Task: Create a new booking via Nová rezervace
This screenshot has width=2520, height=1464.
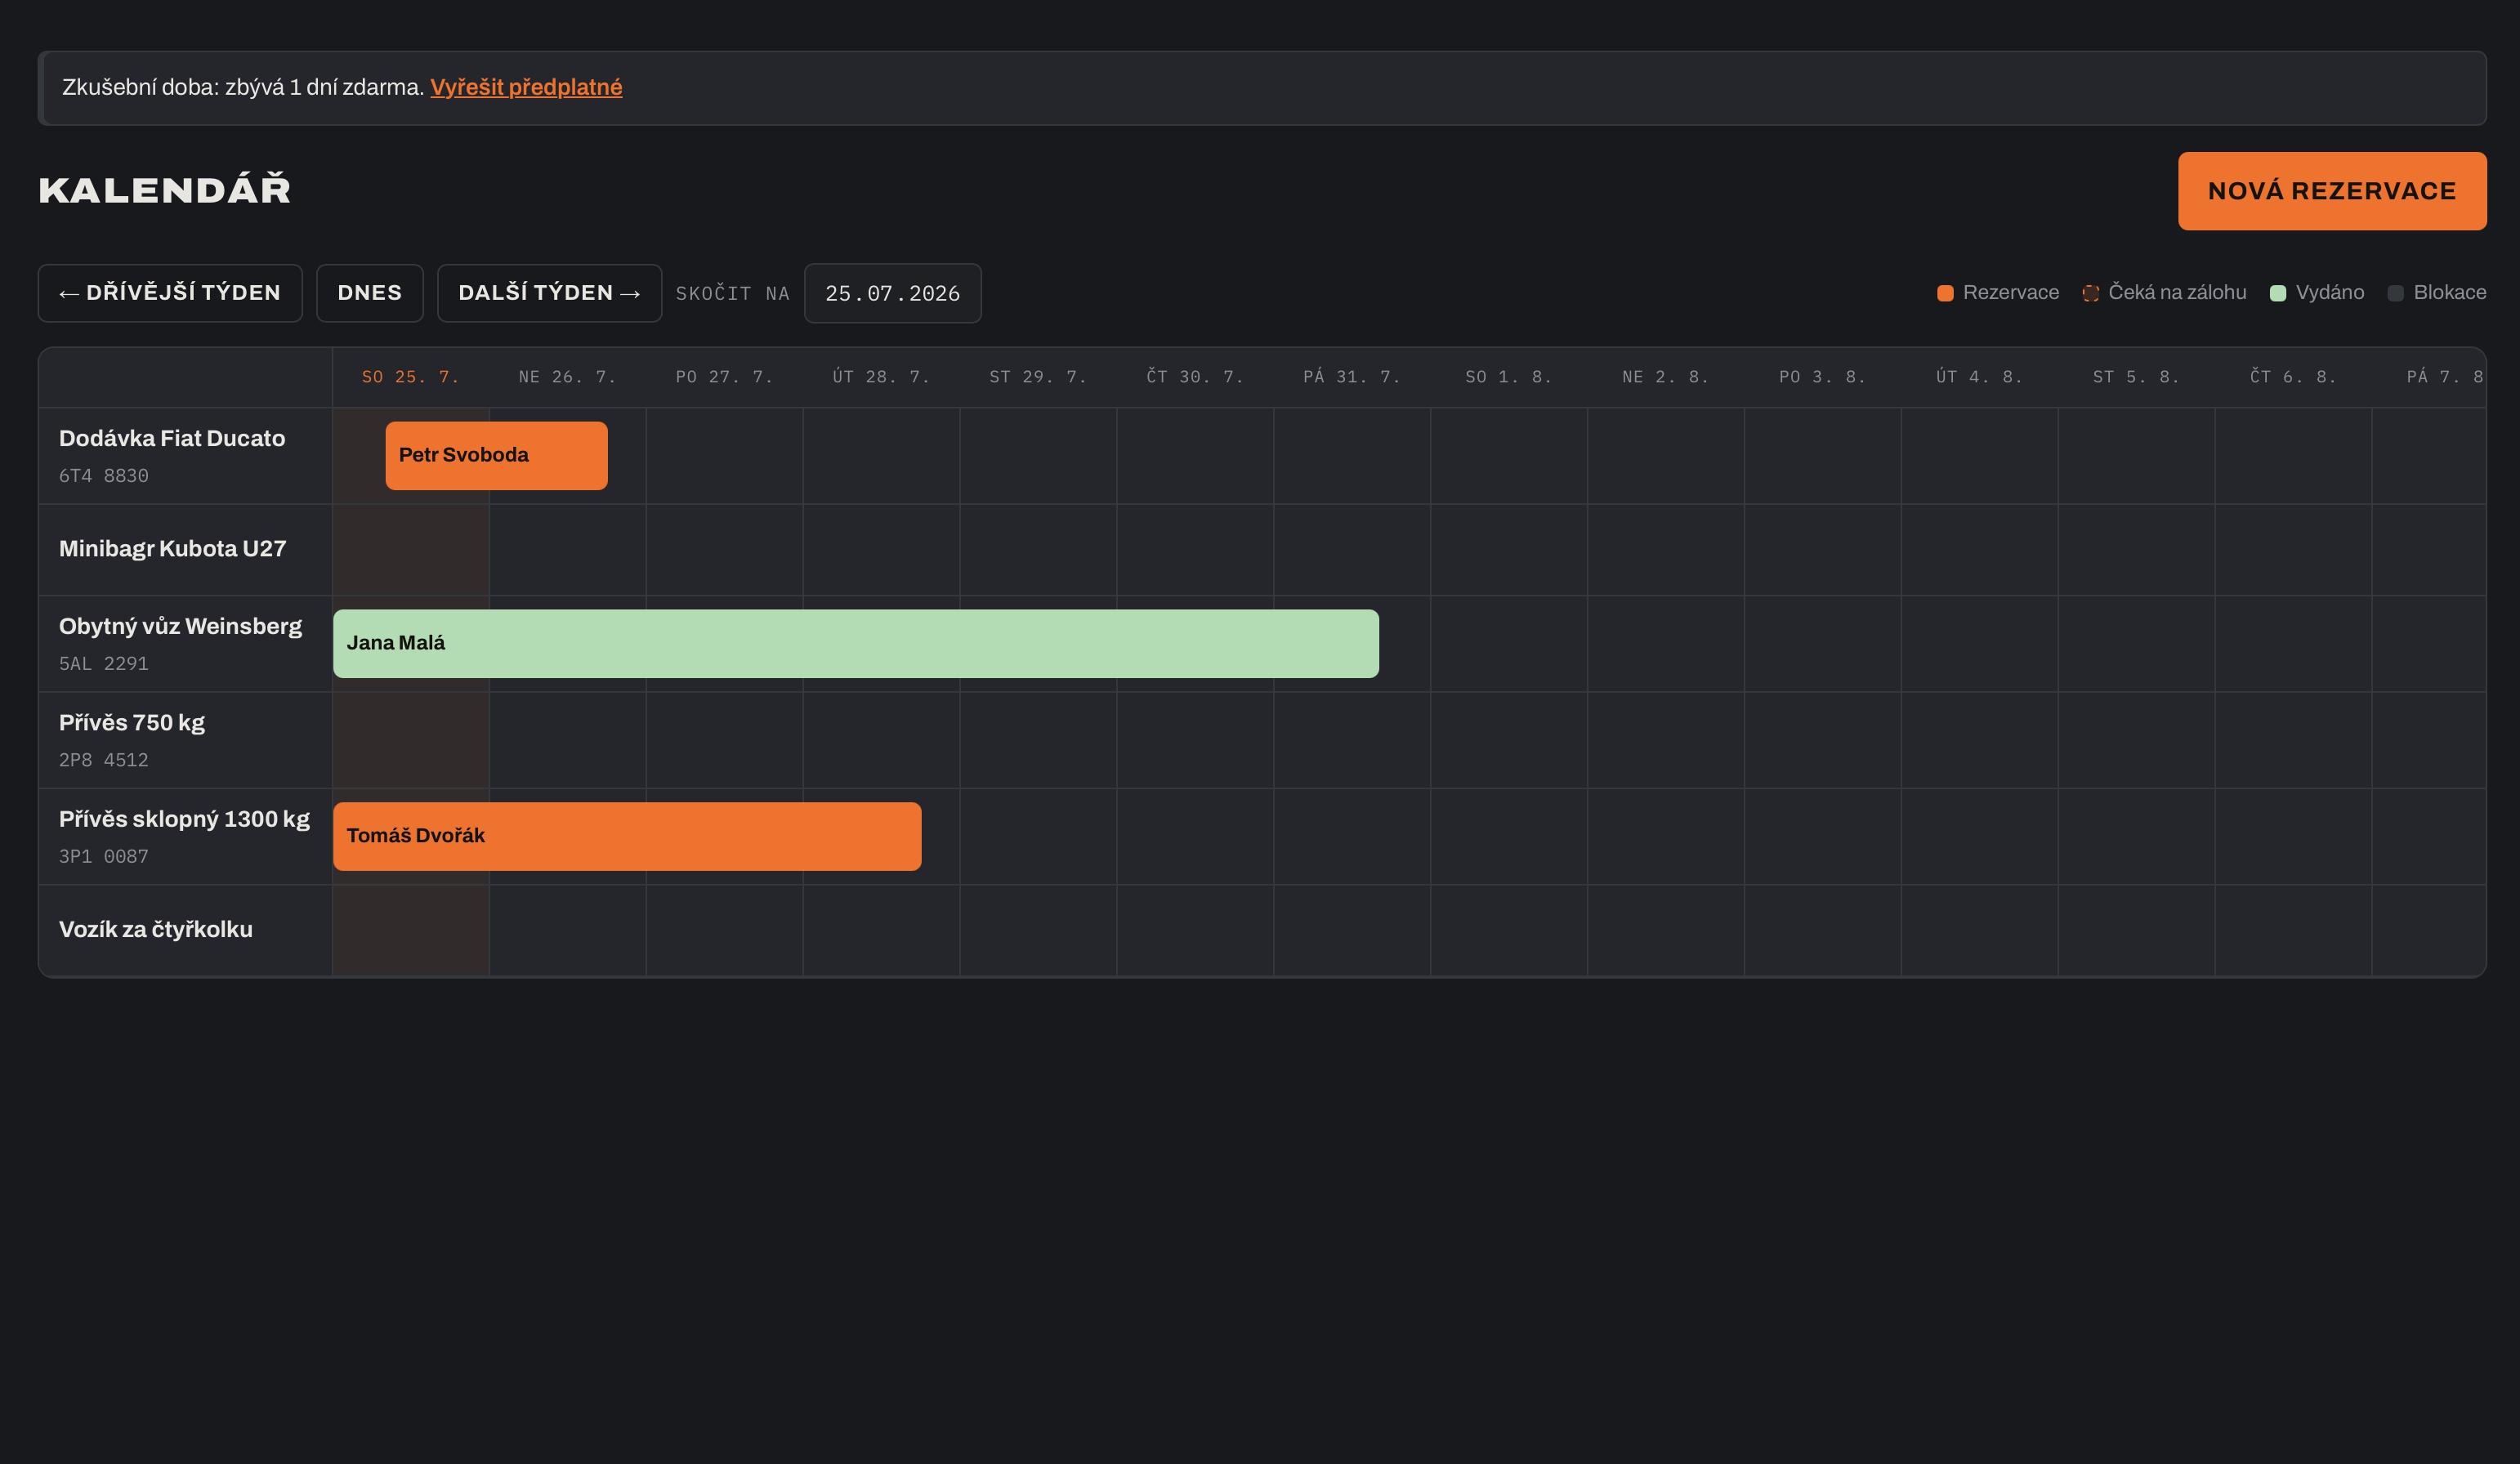Action: pos(2332,191)
